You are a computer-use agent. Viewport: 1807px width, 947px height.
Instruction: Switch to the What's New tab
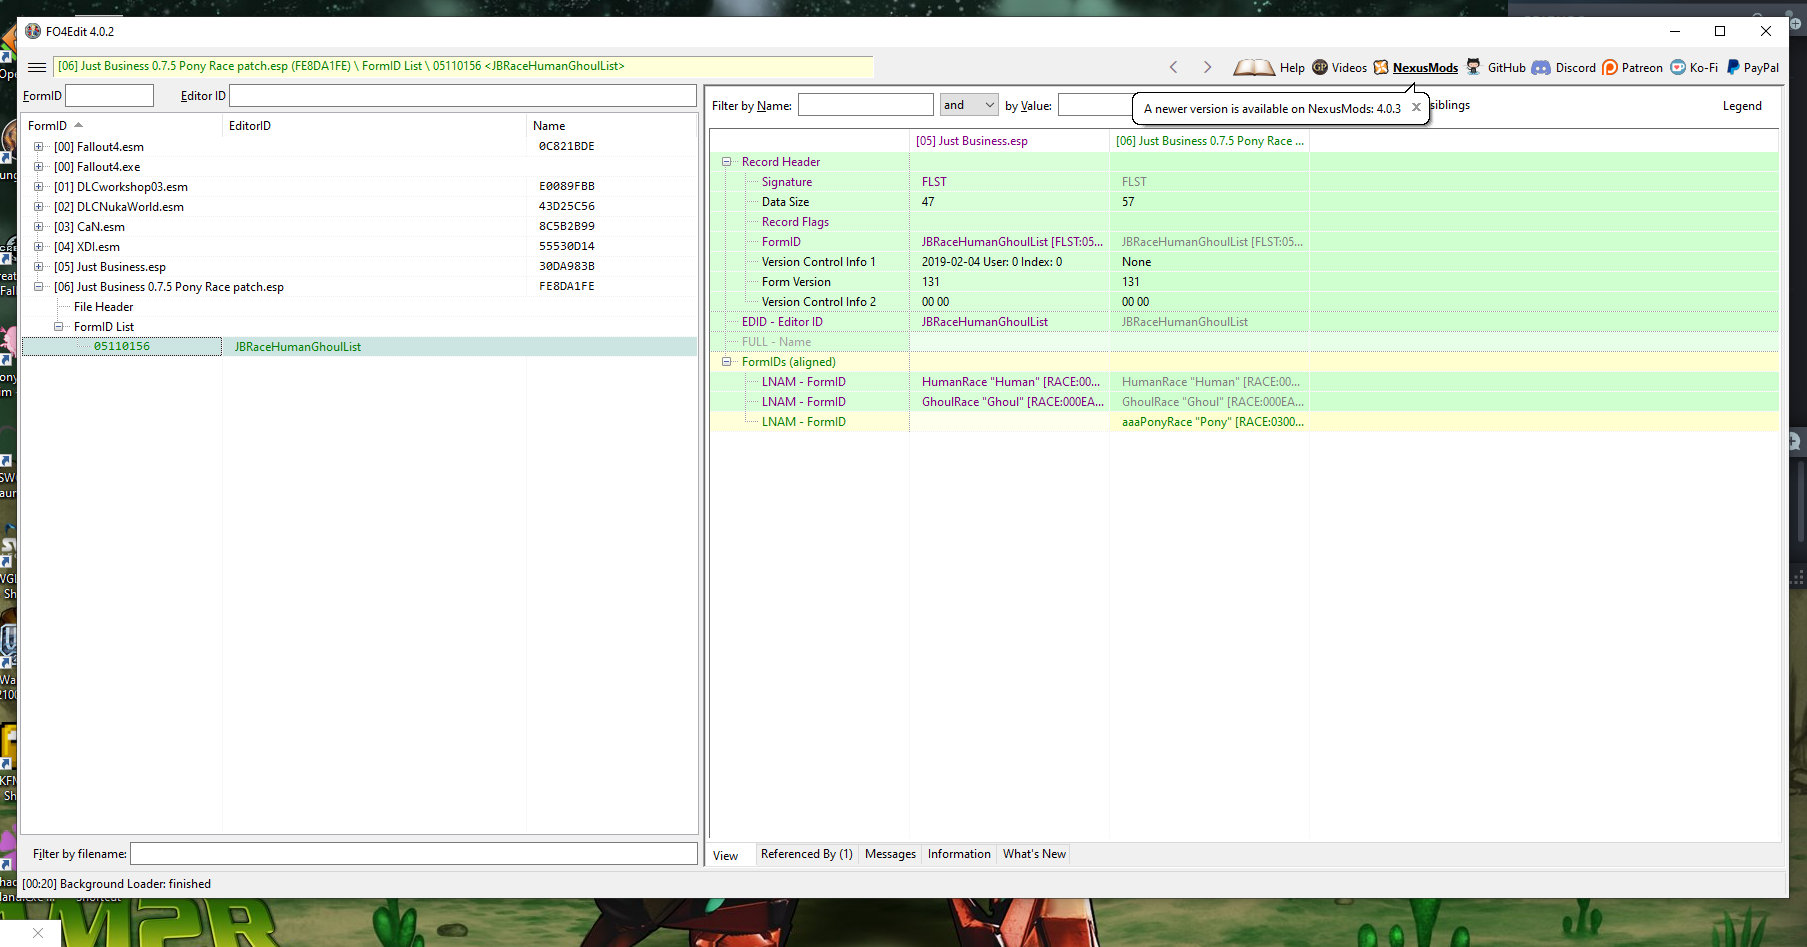click(x=1034, y=854)
